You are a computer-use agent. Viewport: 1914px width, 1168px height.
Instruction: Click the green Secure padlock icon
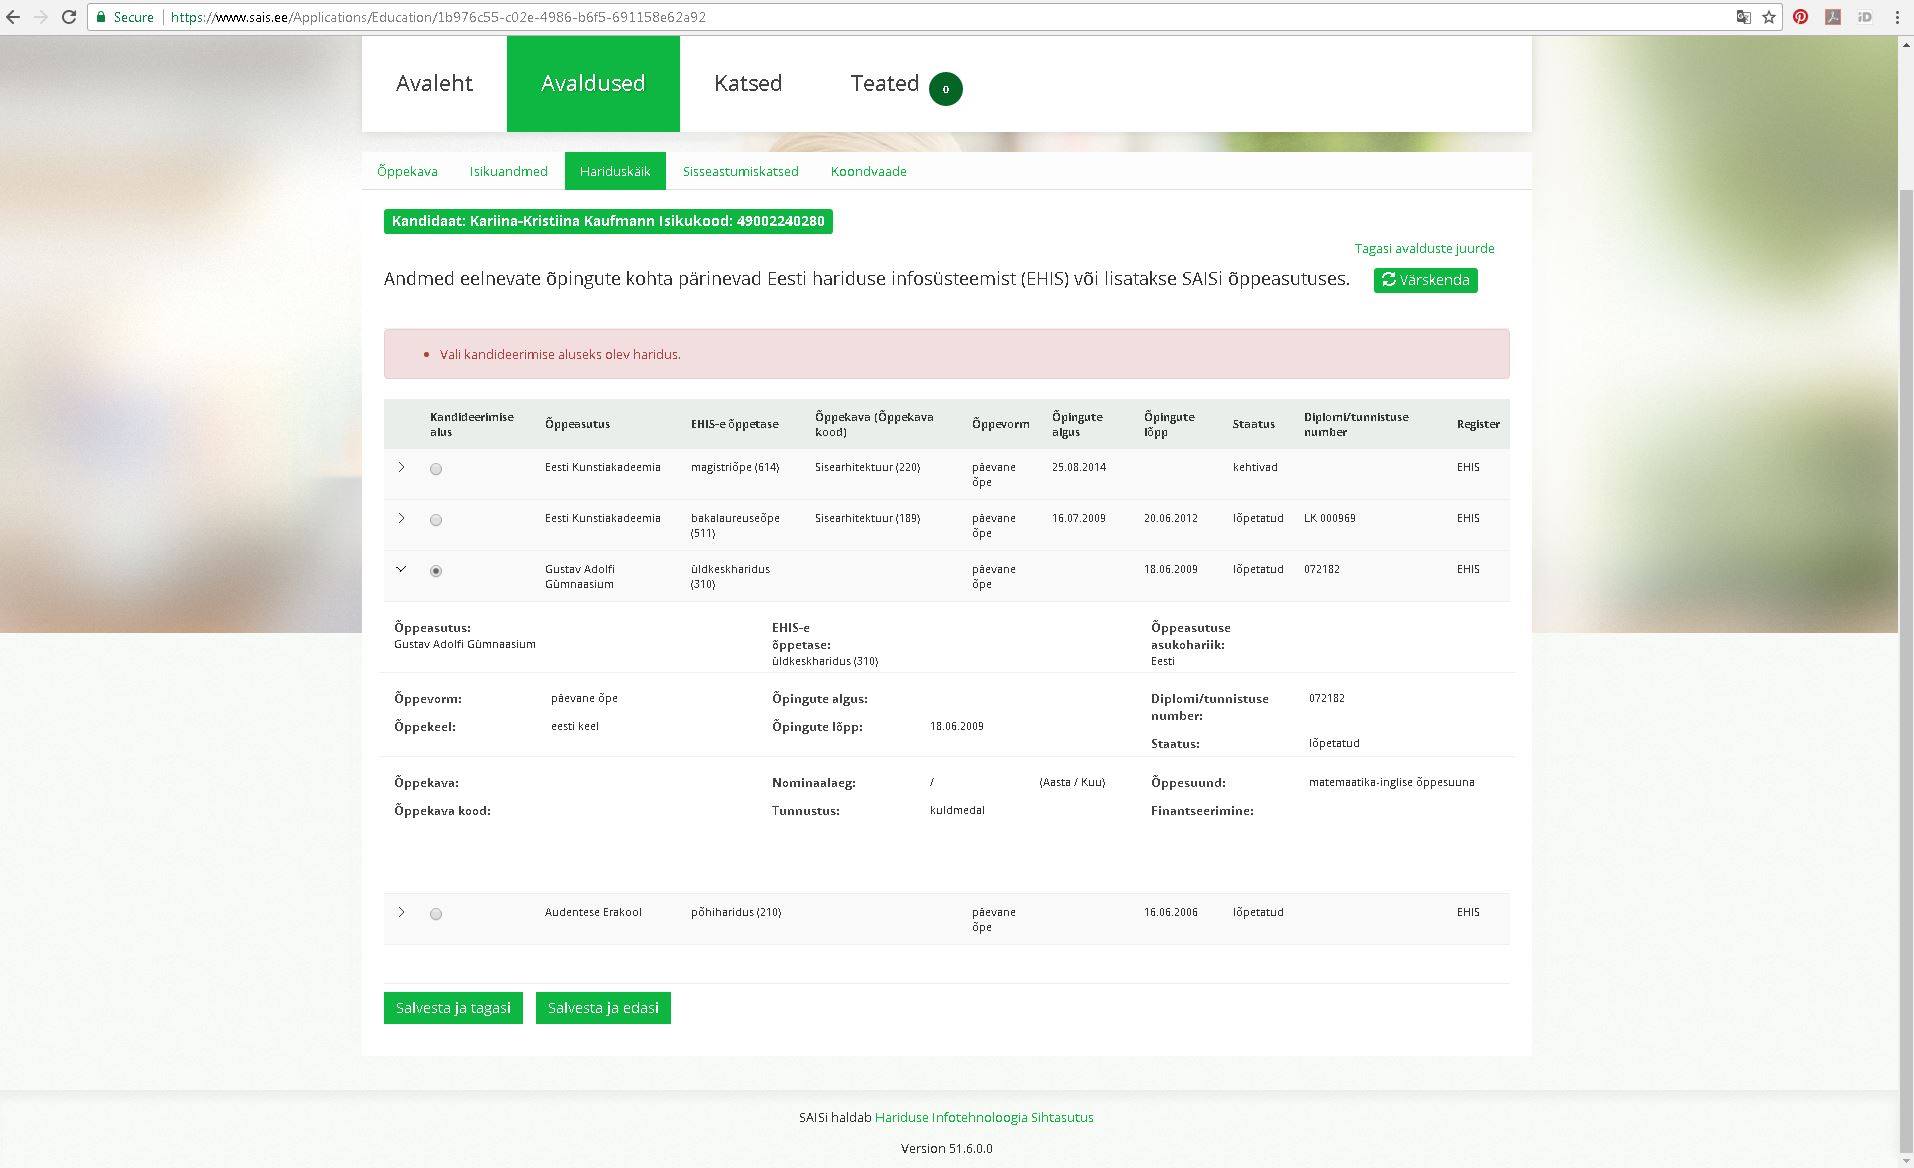coord(101,17)
